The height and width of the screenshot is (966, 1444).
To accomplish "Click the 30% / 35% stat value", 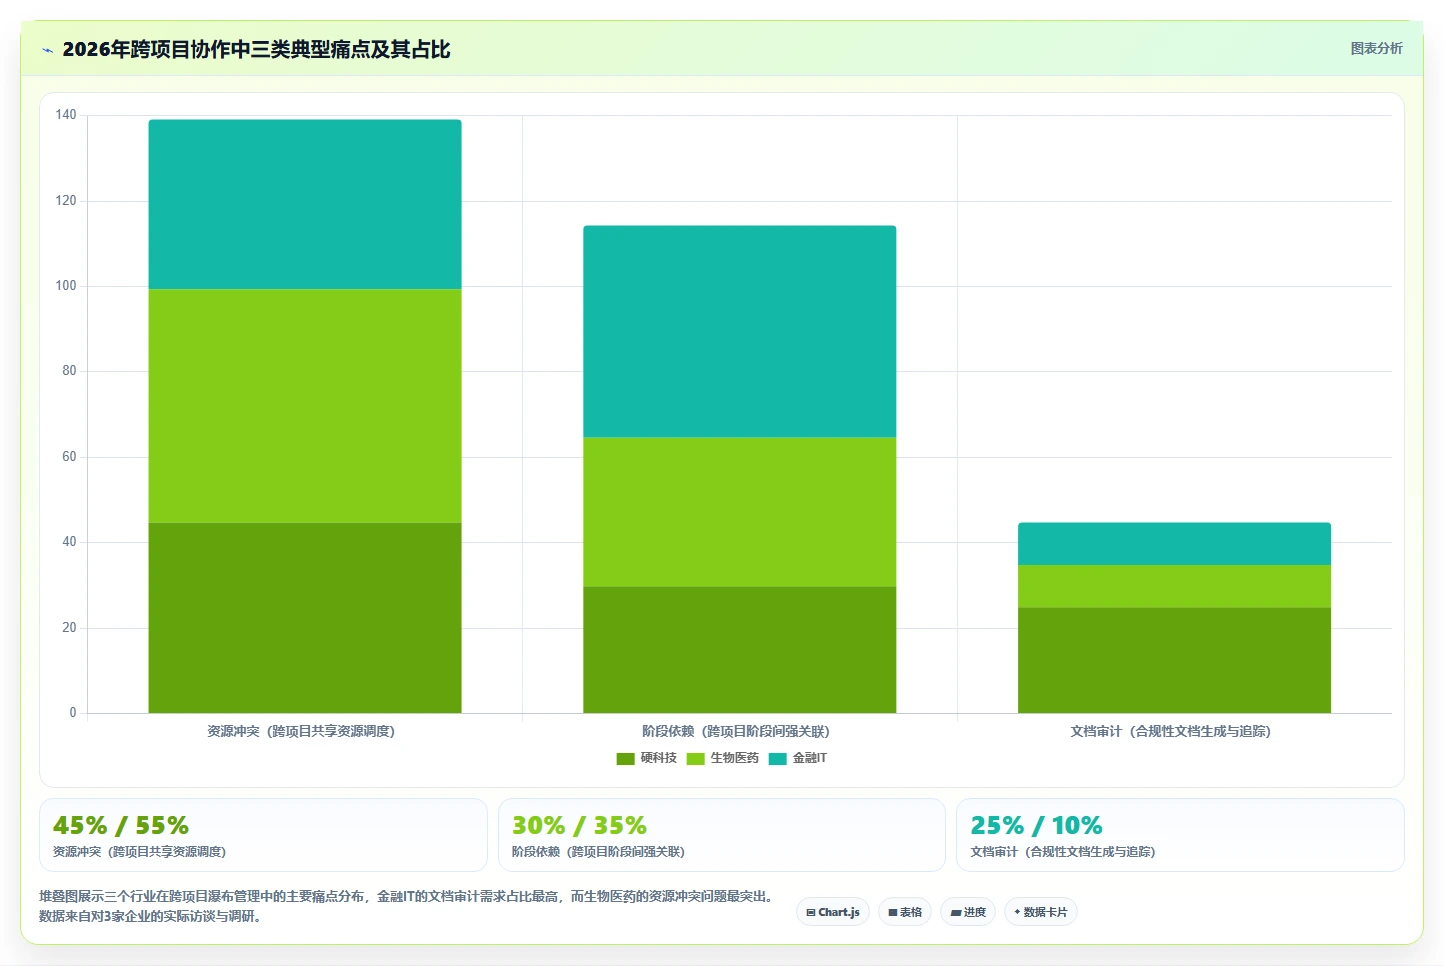I will pos(579,826).
